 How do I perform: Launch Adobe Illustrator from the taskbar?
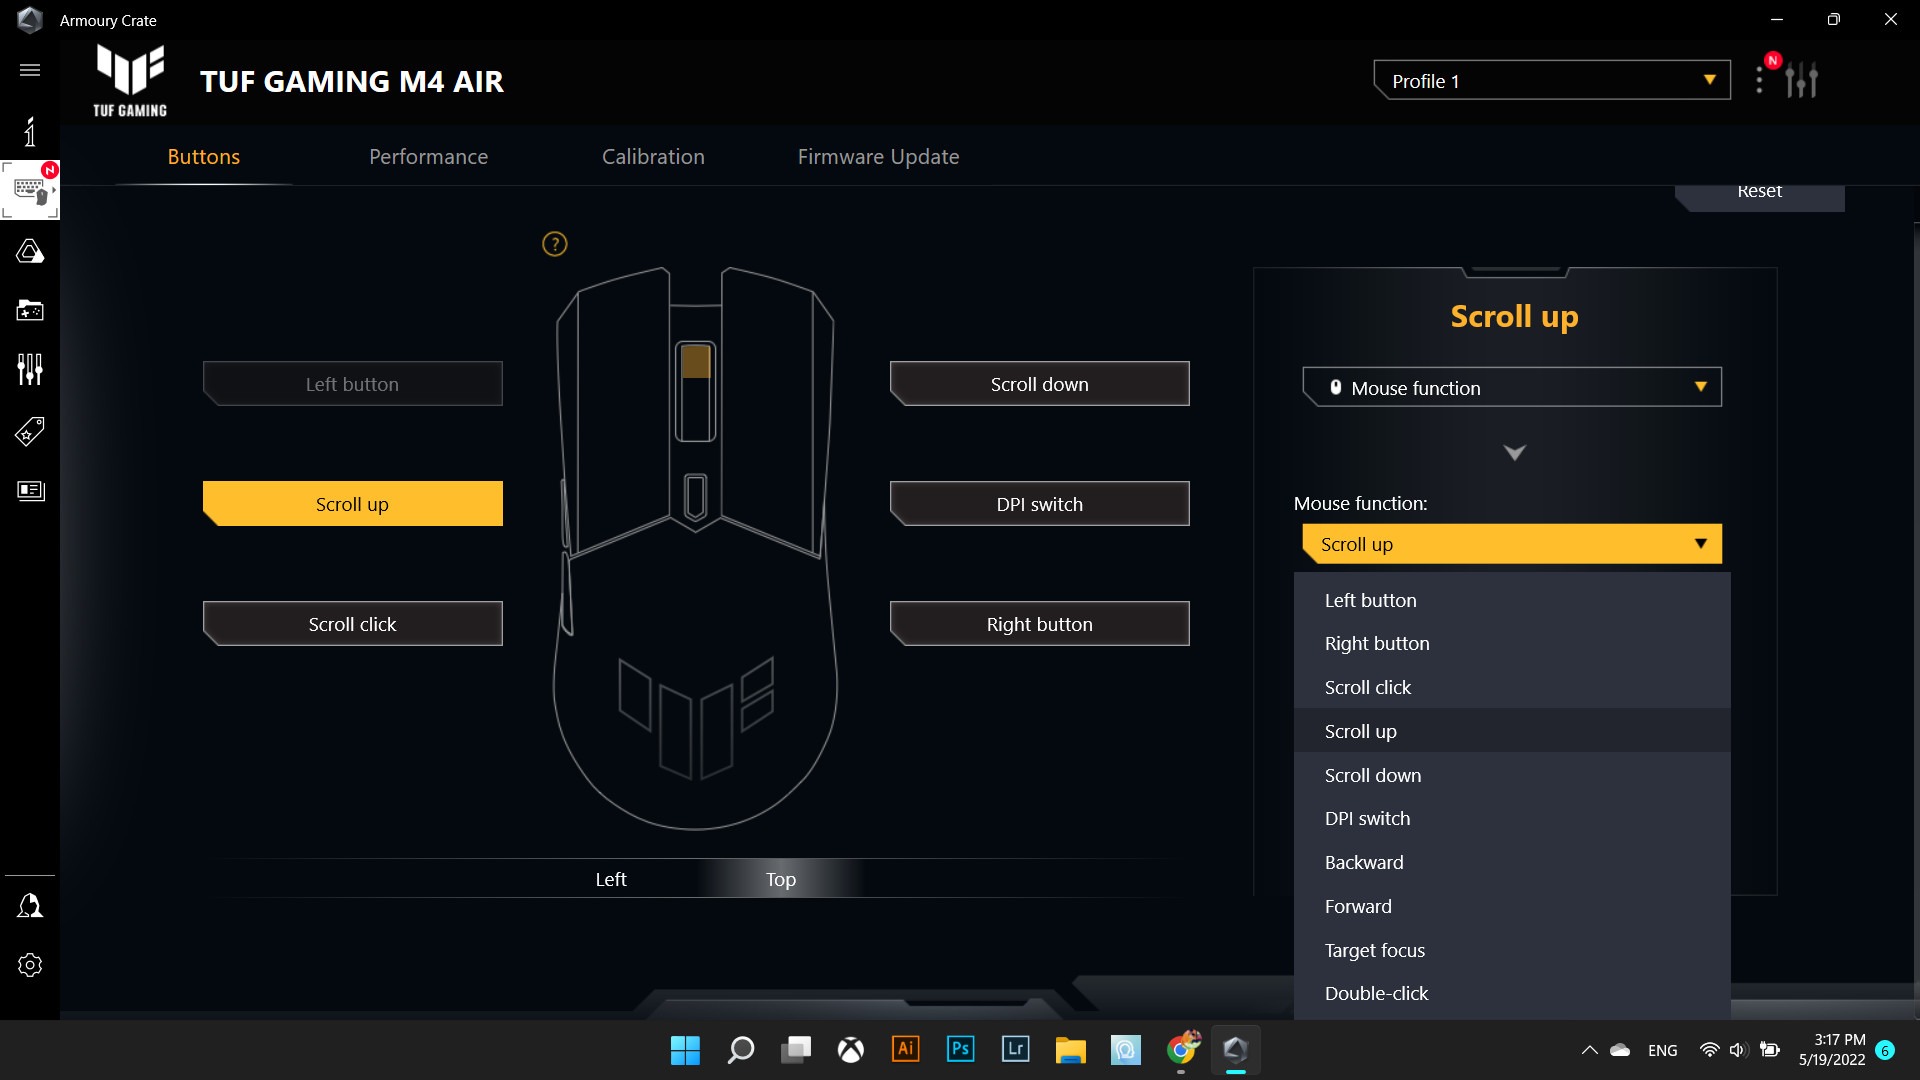click(x=906, y=1049)
